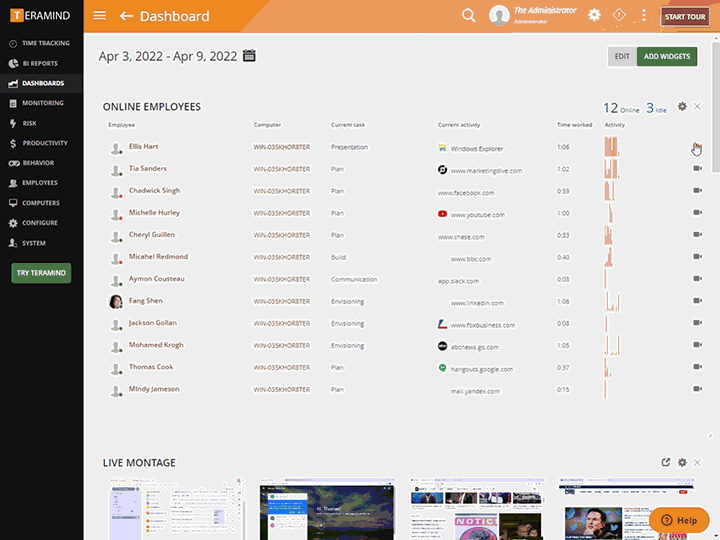The height and width of the screenshot is (540, 720).
Task: Click Fang Shen's activity bar chart
Action: (x=613, y=301)
